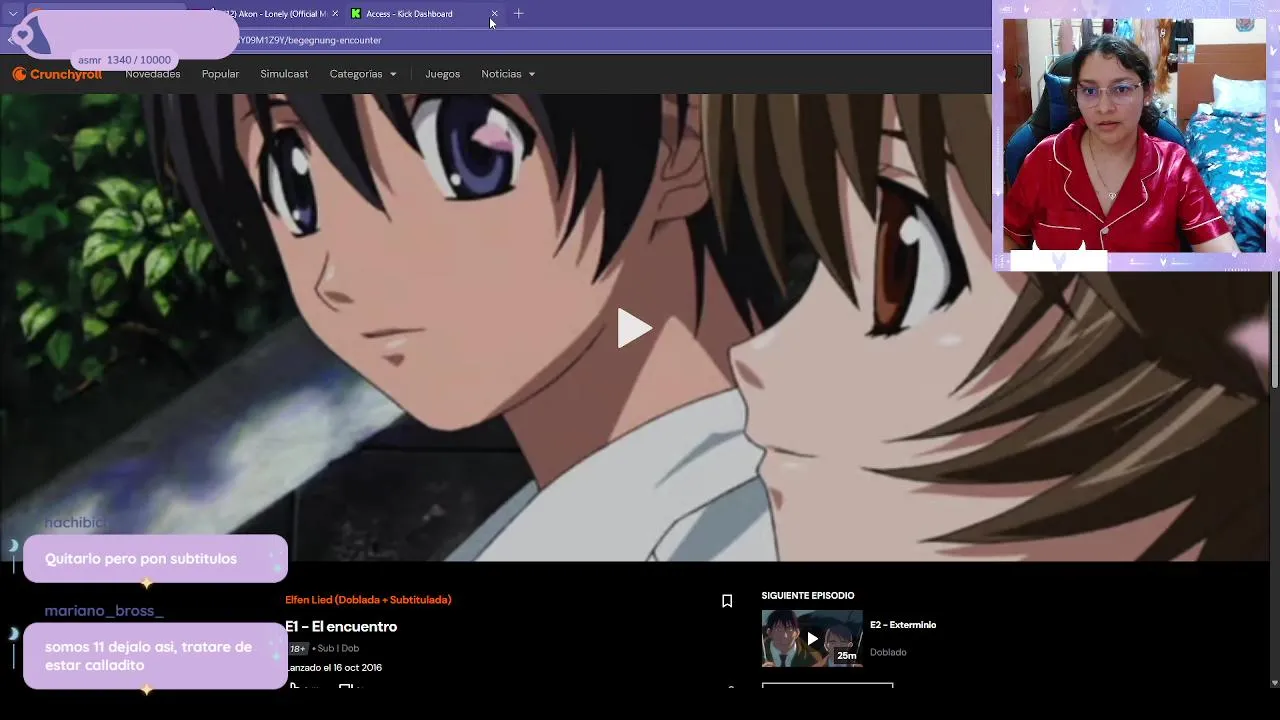Open the E2 - Exterminio thumbnail

(x=812, y=638)
